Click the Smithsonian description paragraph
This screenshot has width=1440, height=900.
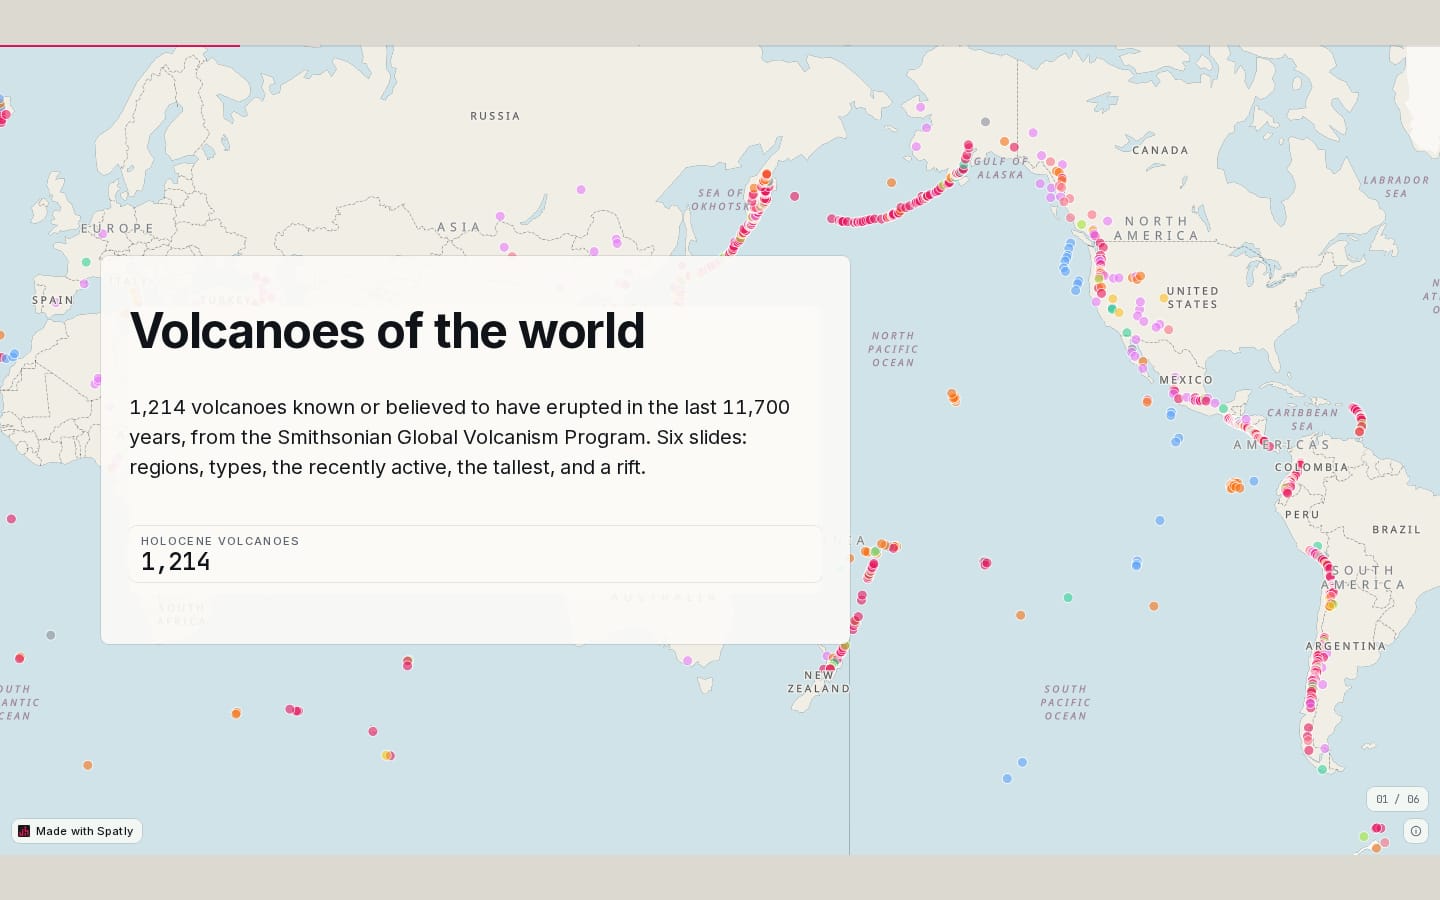click(460, 437)
